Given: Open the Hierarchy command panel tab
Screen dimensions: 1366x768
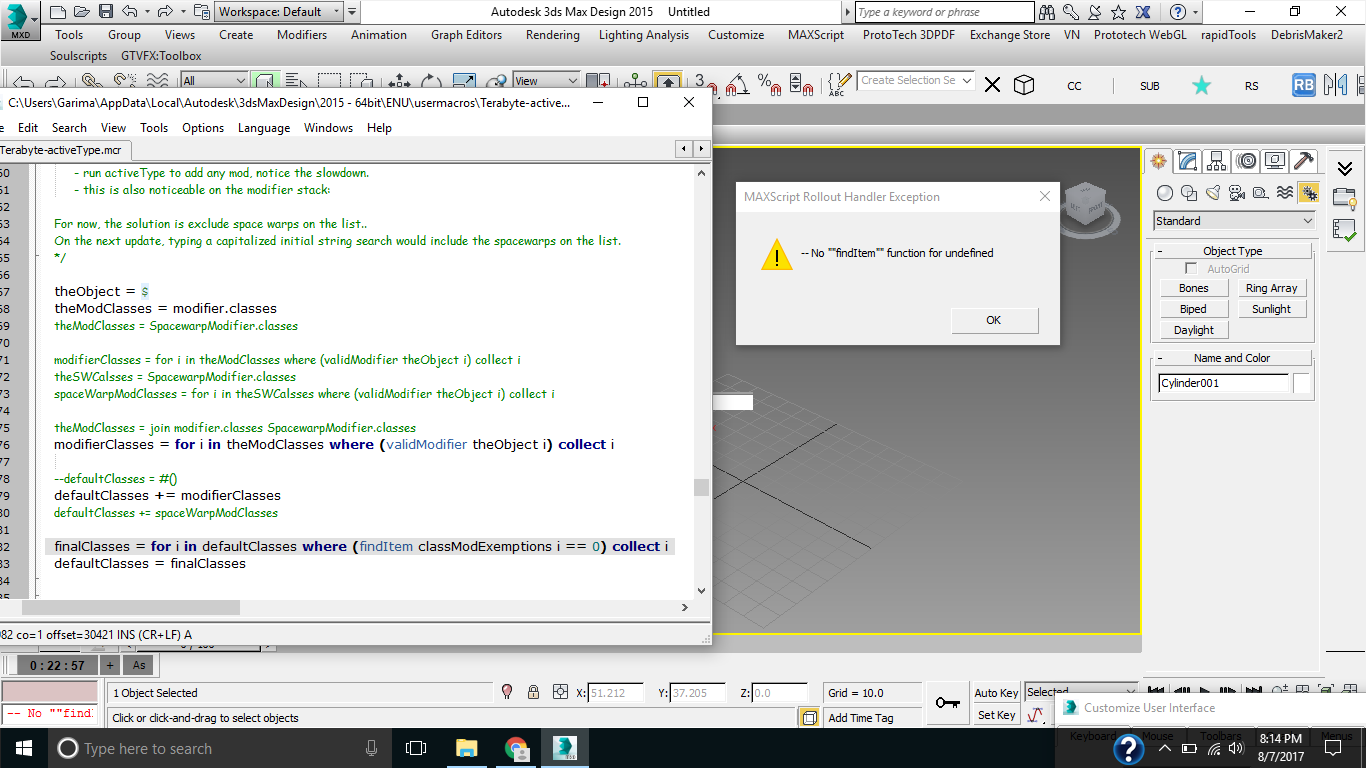Looking at the screenshot, I should tap(1216, 161).
